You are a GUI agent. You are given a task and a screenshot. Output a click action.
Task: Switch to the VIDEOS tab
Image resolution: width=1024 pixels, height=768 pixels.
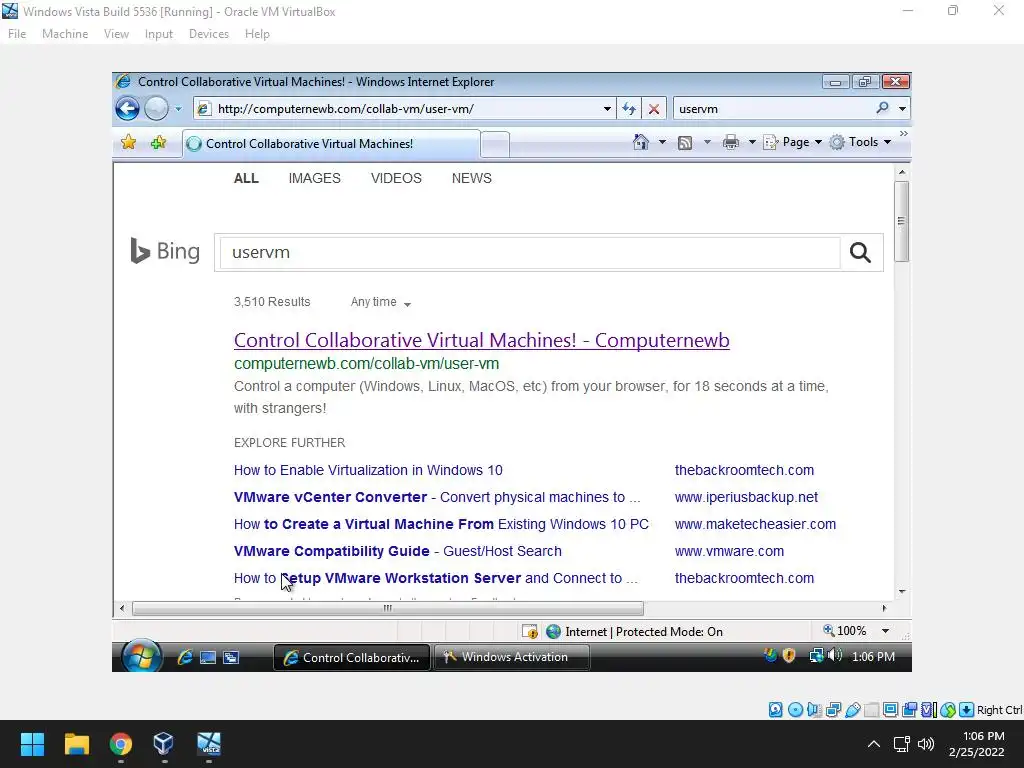pos(396,178)
